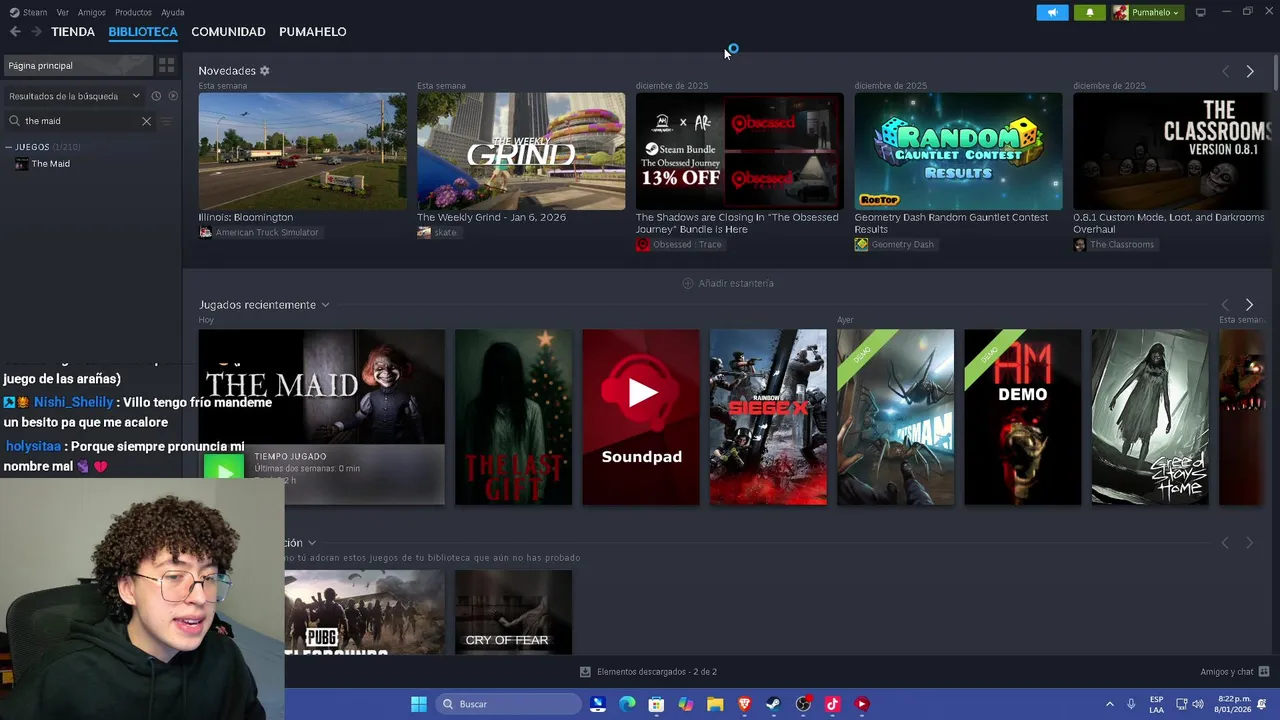The height and width of the screenshot is (720, 1280).
Task: Select the AM Demo game cover
Action: (x=1022, y=417)
